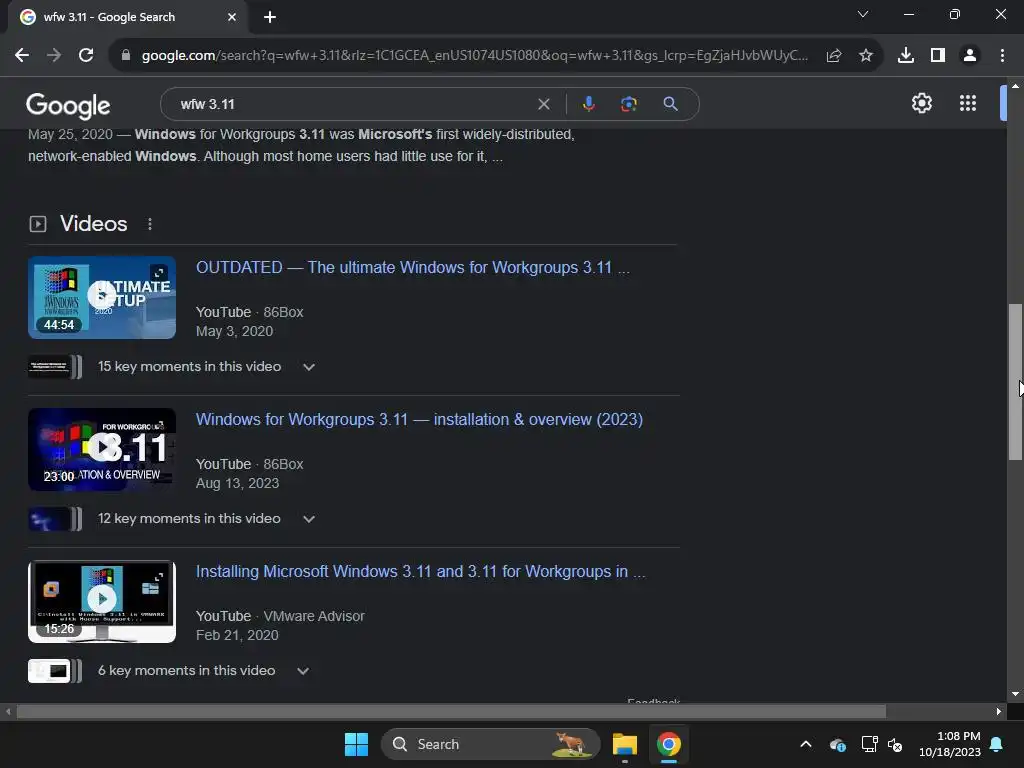Play the 15:26 video thumbnail
Viewport: 1024px width, 768px height.
tap(102, 601)
